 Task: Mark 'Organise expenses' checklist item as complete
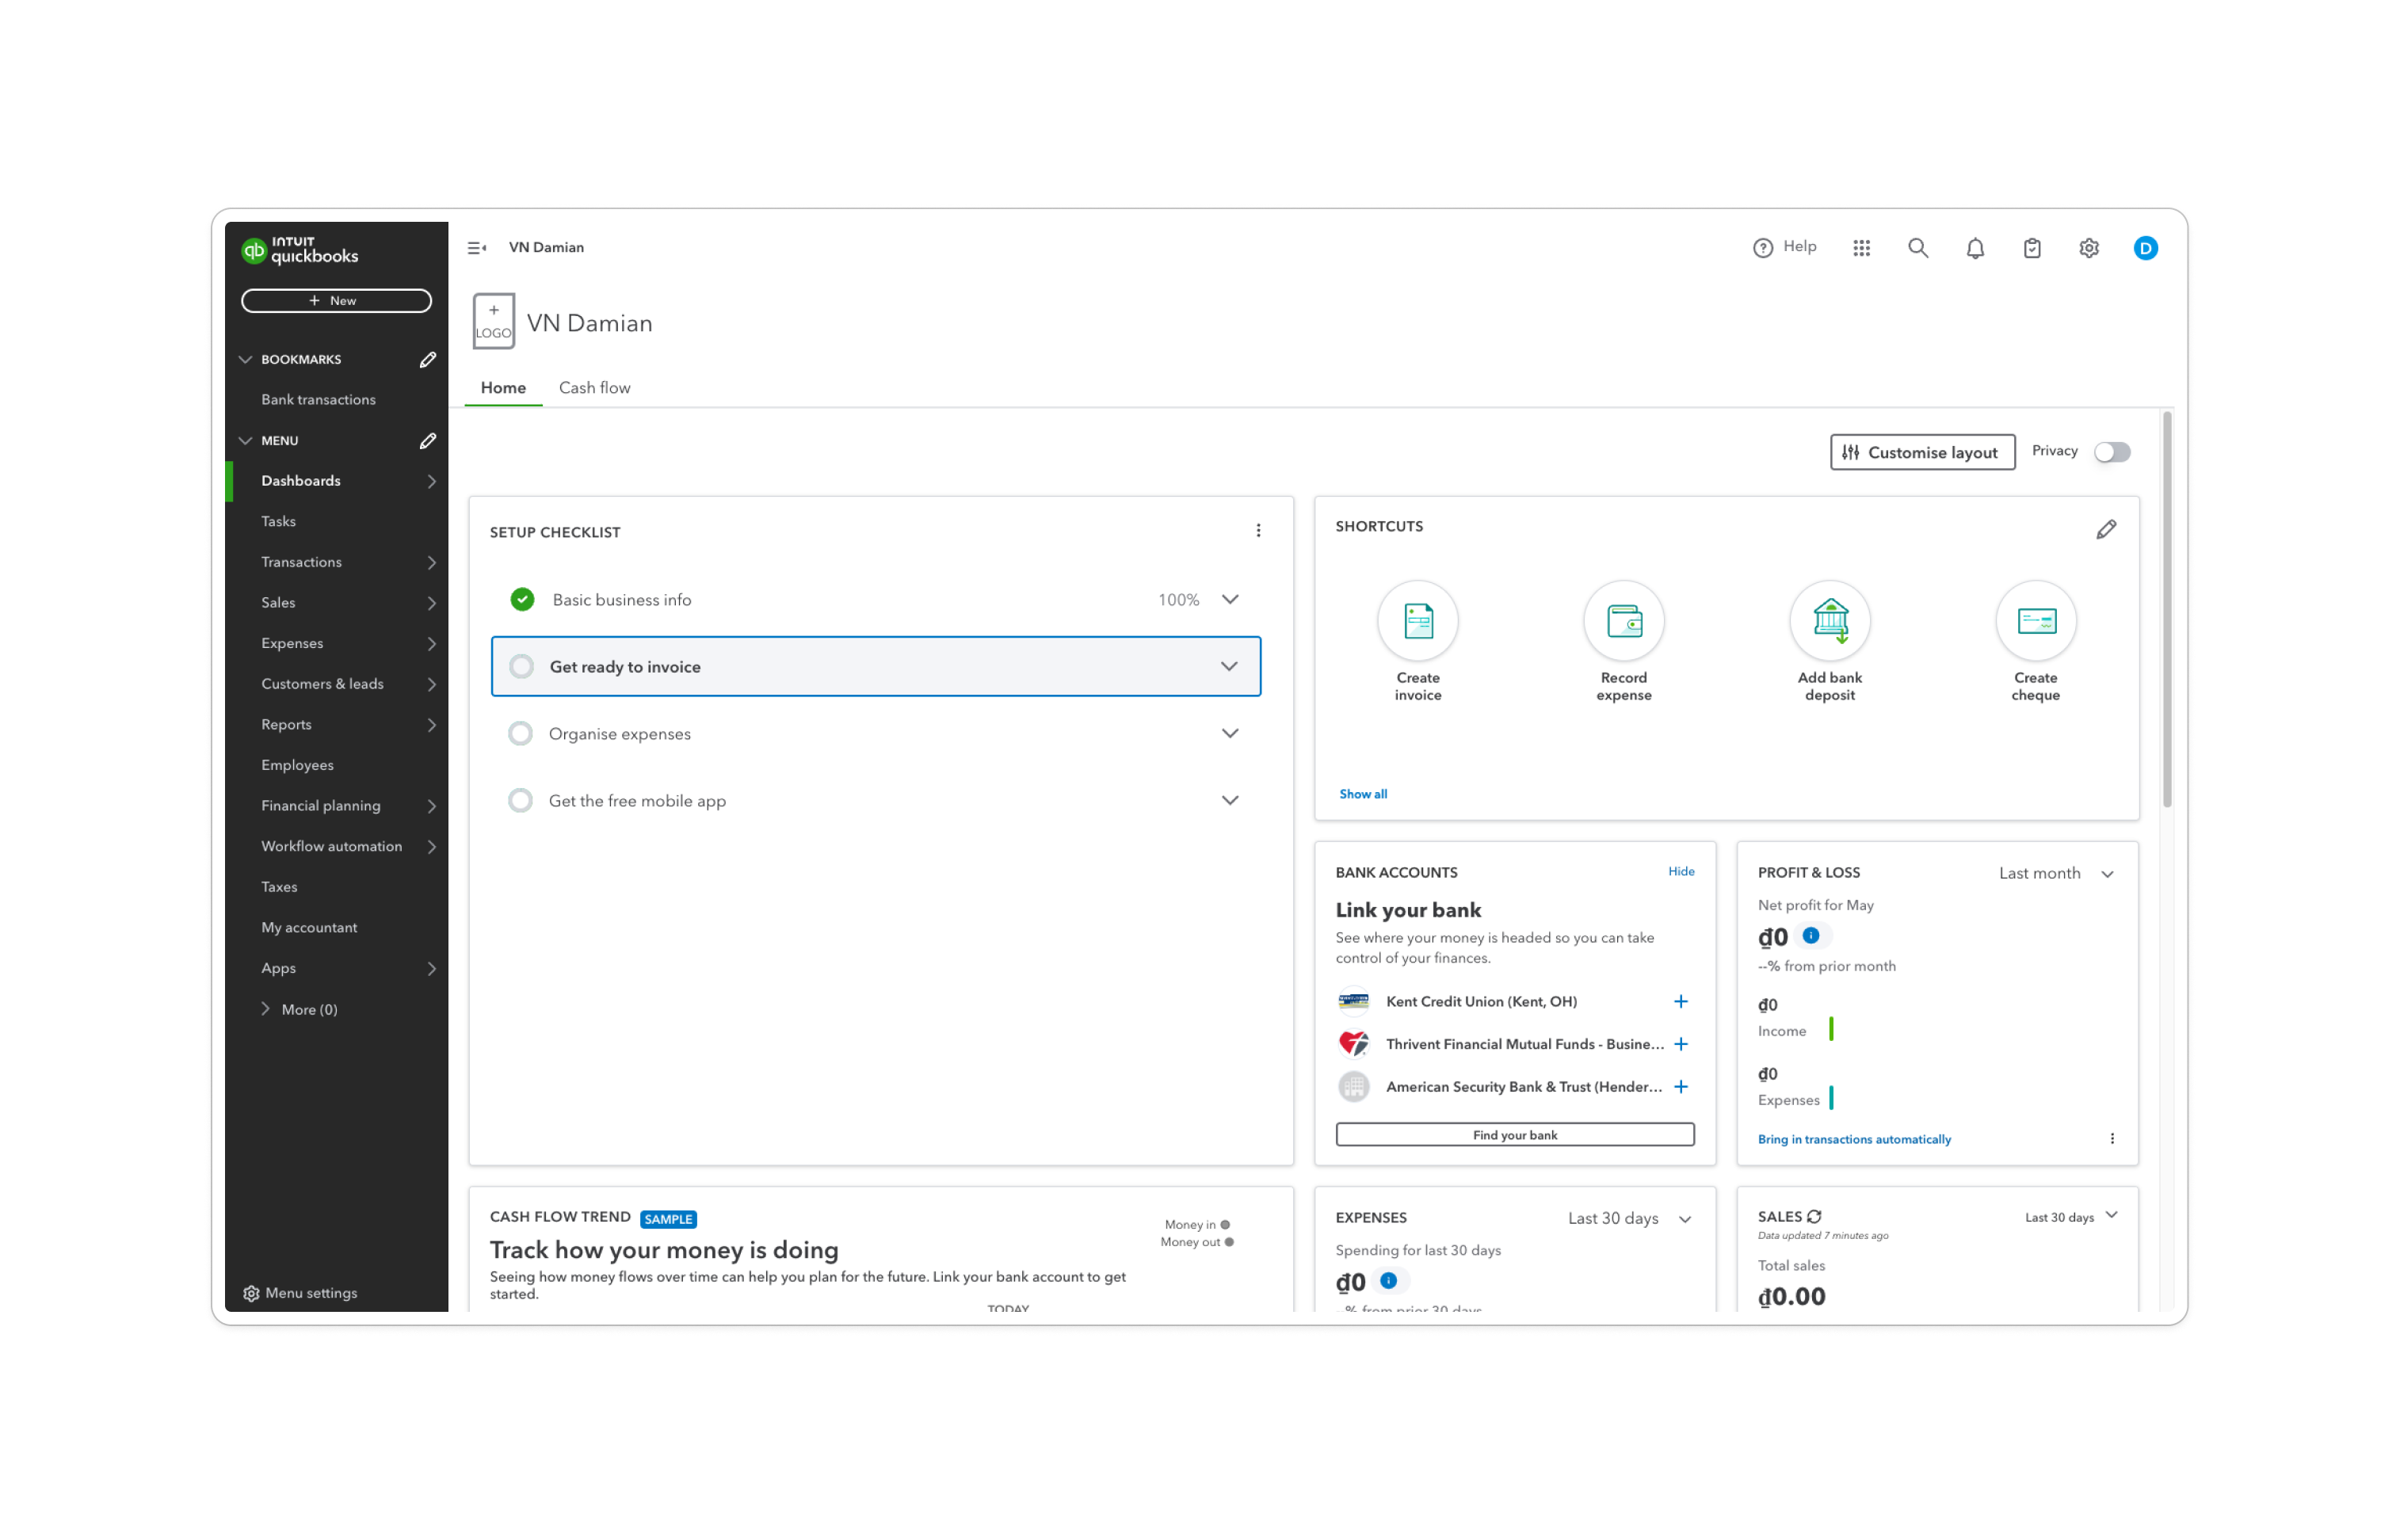(x=520, y=733)
